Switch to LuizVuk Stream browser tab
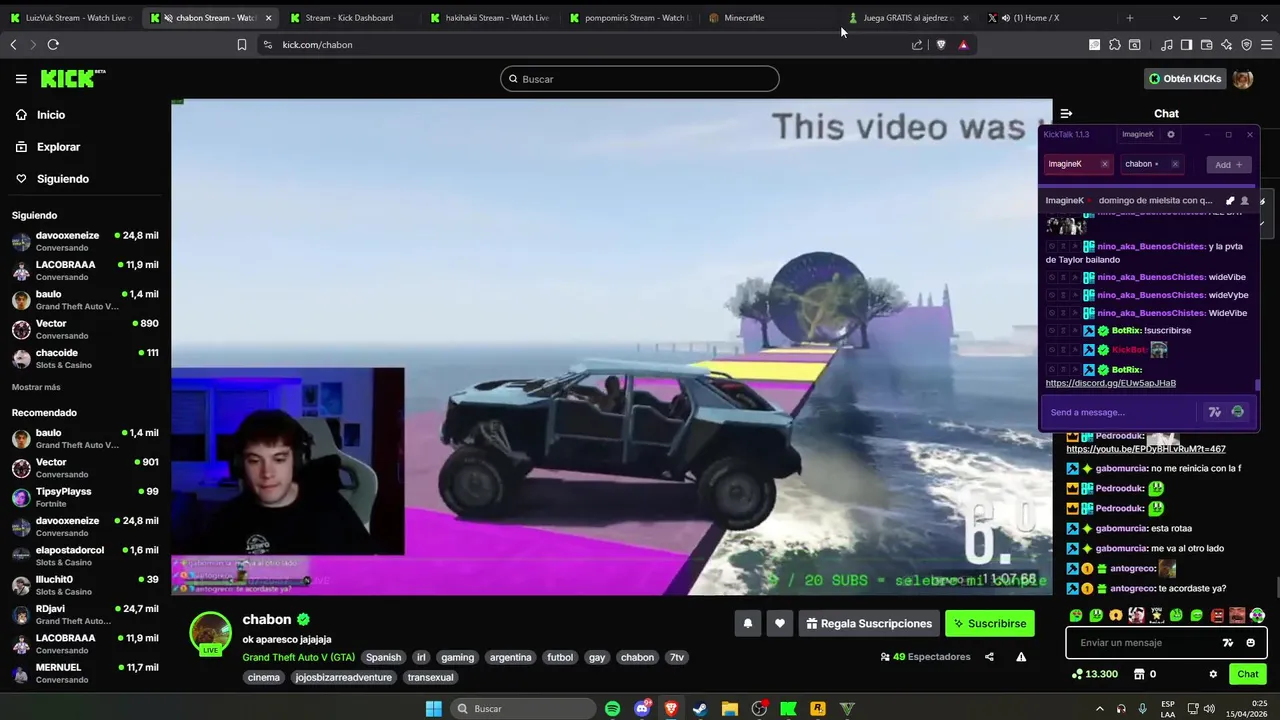1280x720 pixels. [x=70, y=18]
